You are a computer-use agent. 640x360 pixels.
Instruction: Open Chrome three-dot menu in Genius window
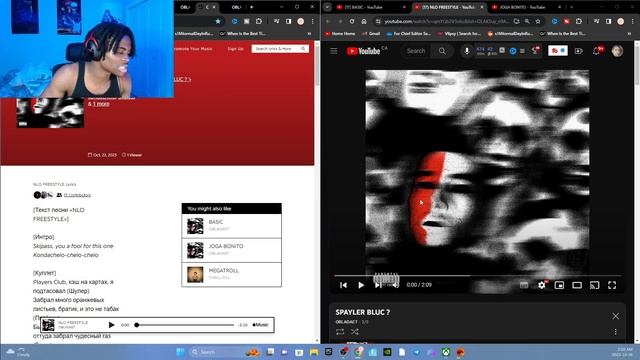click(x=313, y=21)
